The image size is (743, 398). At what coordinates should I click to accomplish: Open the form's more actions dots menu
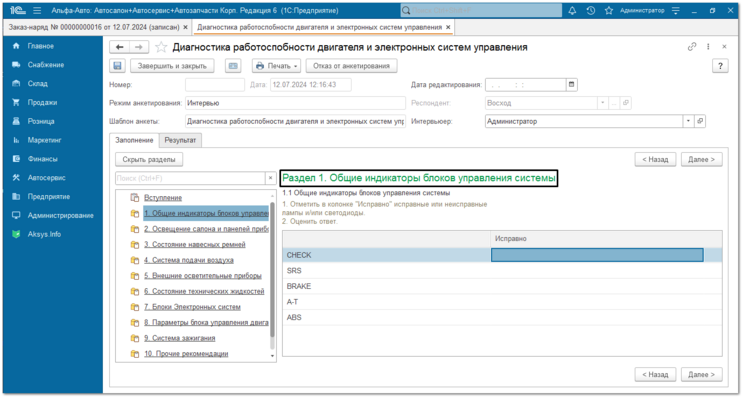tap(708, 46)
